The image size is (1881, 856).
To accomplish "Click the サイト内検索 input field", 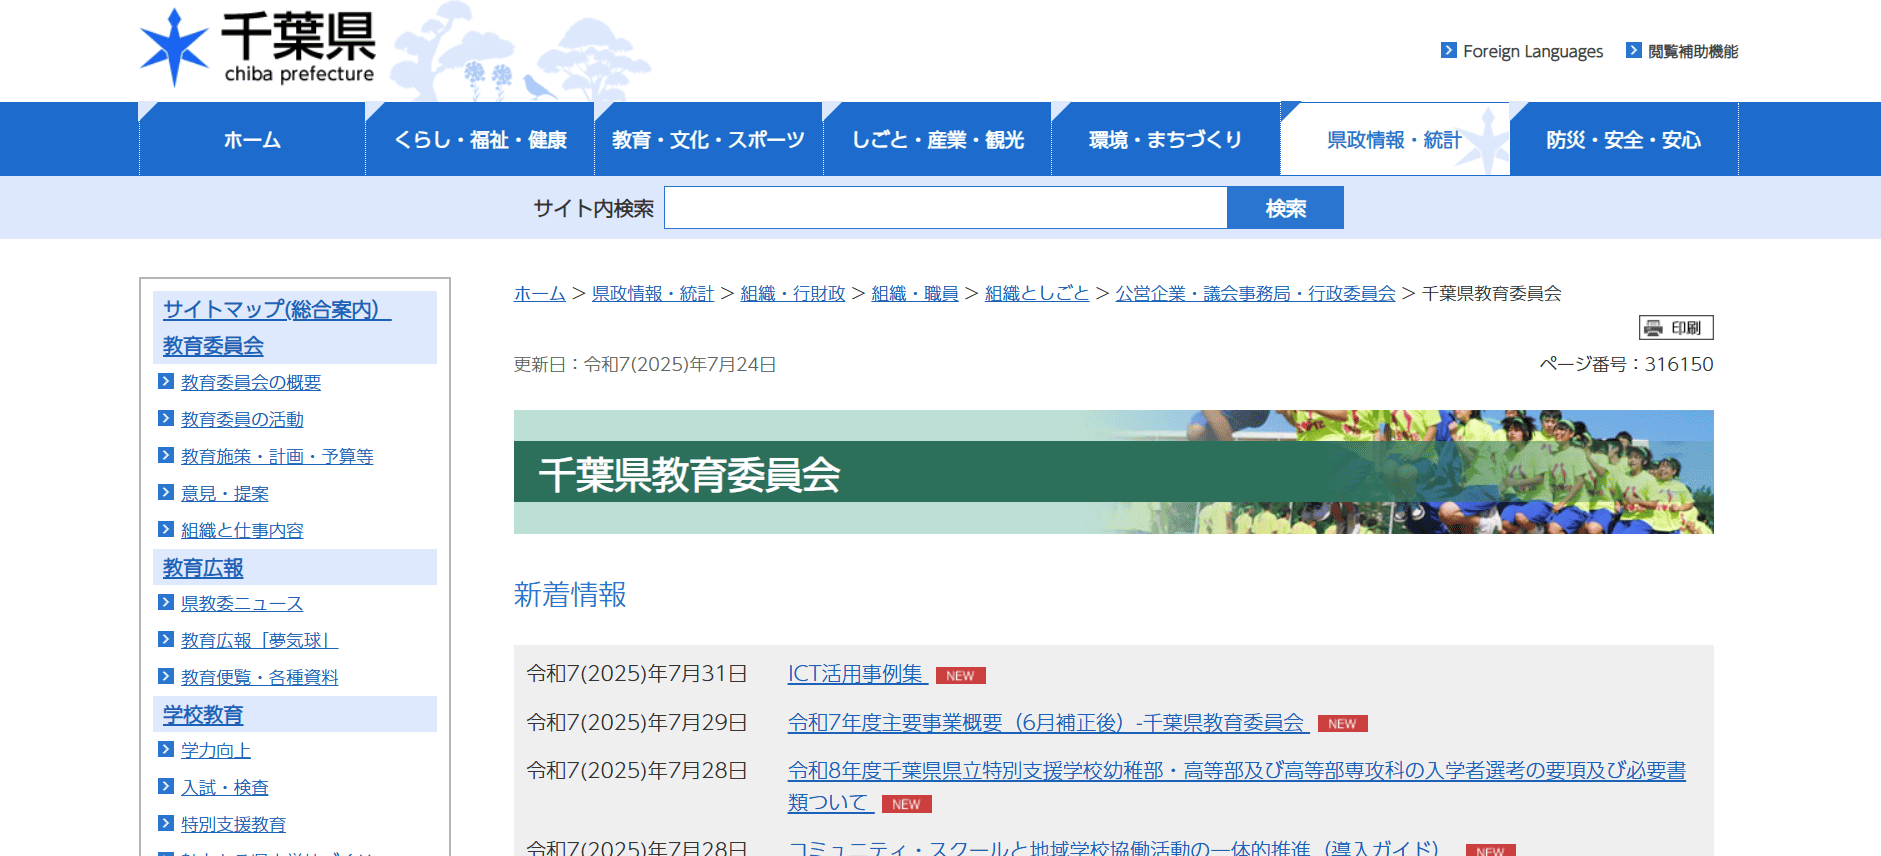I will [946, 208].
